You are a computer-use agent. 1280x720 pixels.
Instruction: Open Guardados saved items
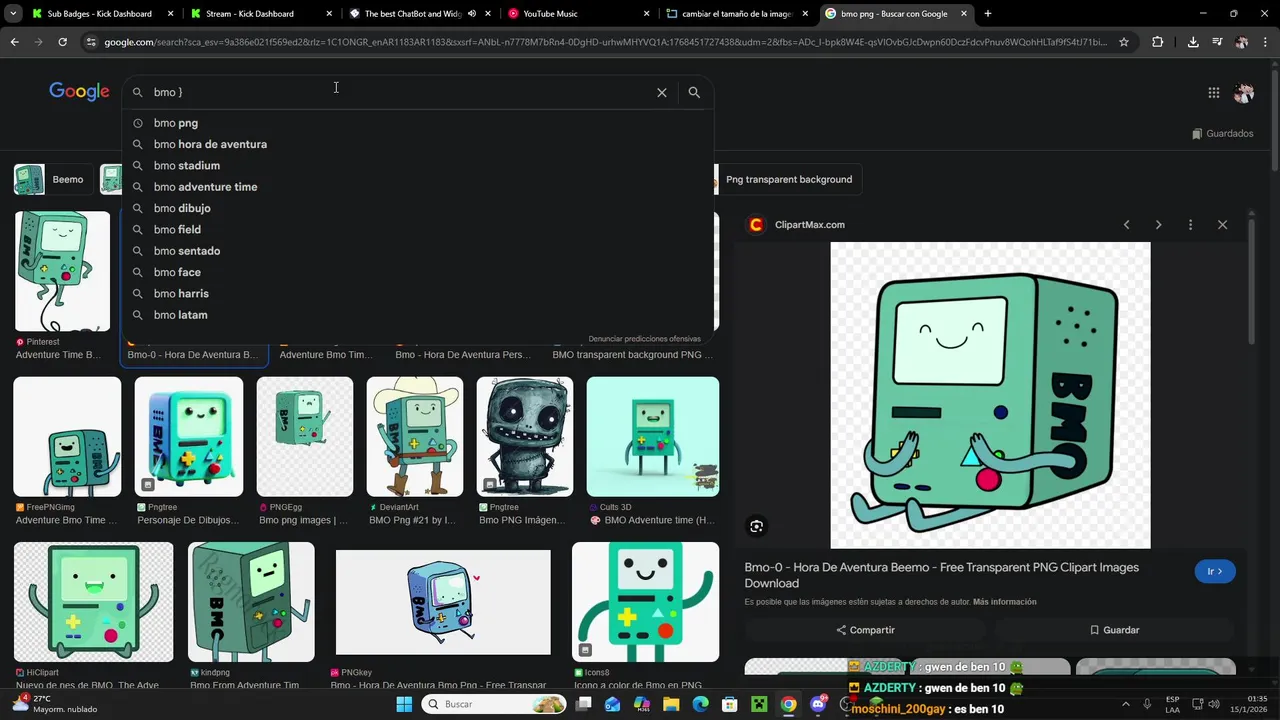point(1222,134)
